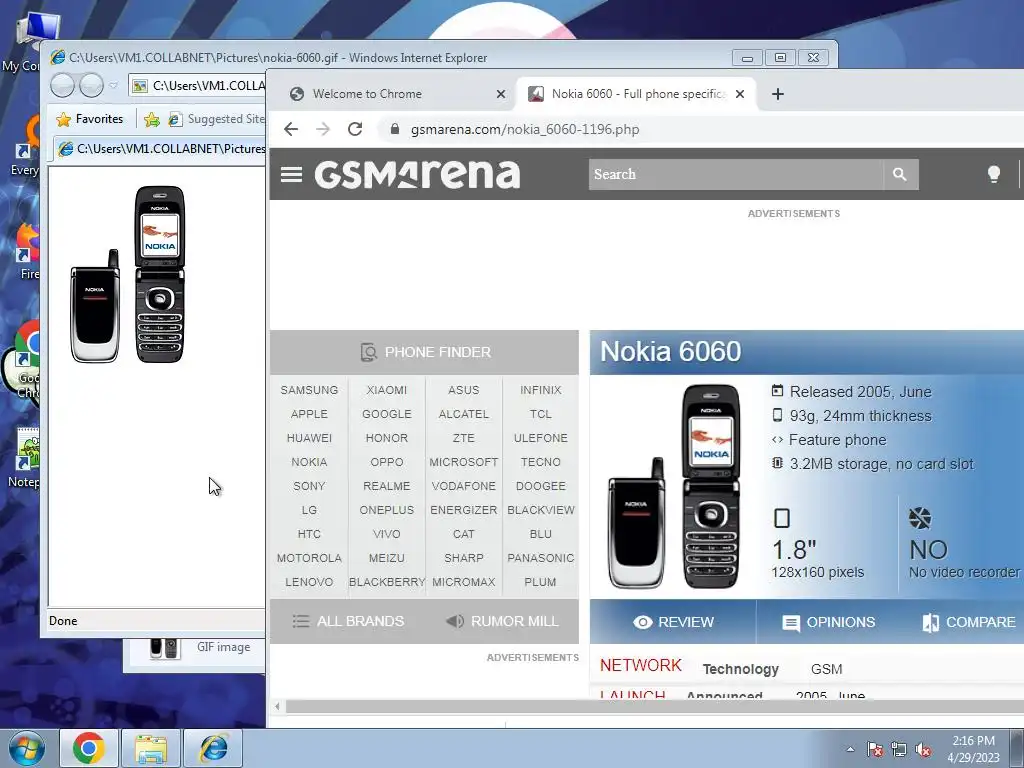The height and width of the screenshot is (768, 1024).
Task: Open the BLACKBERRY brand link
Action: [x=387, y=582]
